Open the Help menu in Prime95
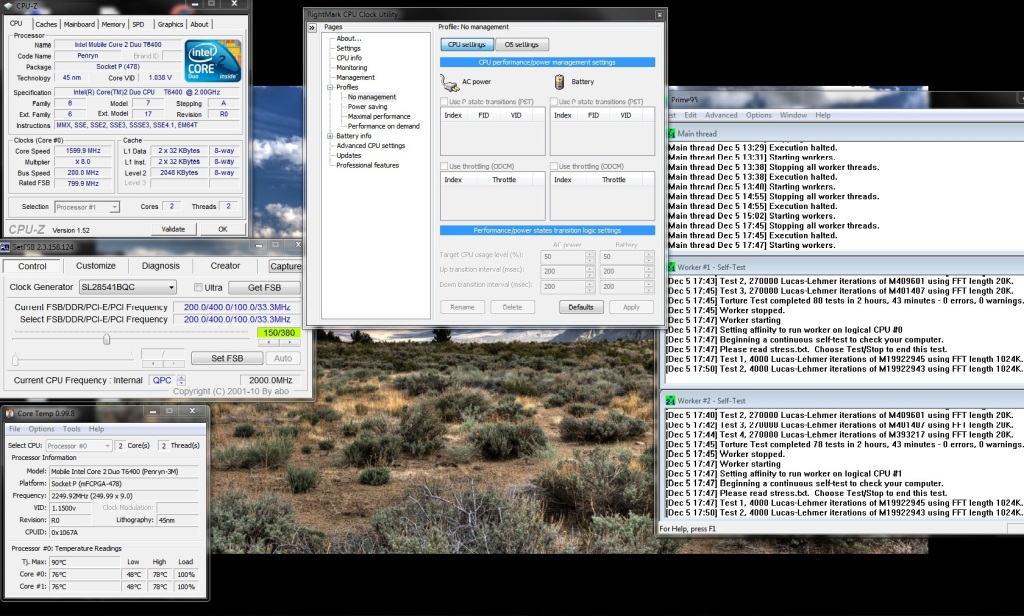 pos(823,115)
